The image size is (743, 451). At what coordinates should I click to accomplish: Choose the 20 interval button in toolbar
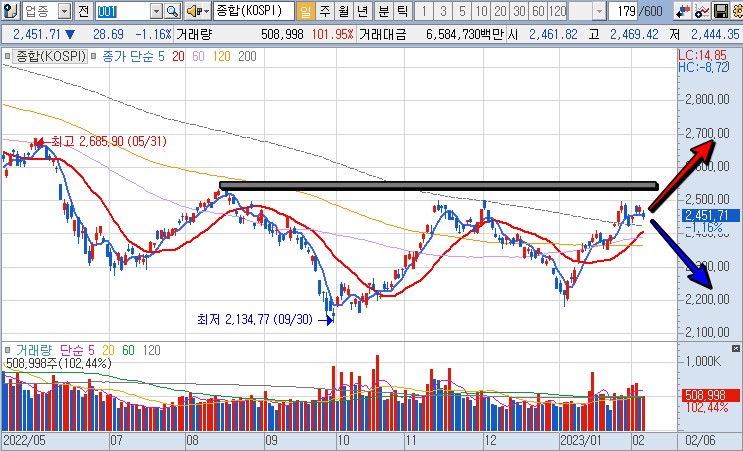pyautogui.click(x=500, y=11)
